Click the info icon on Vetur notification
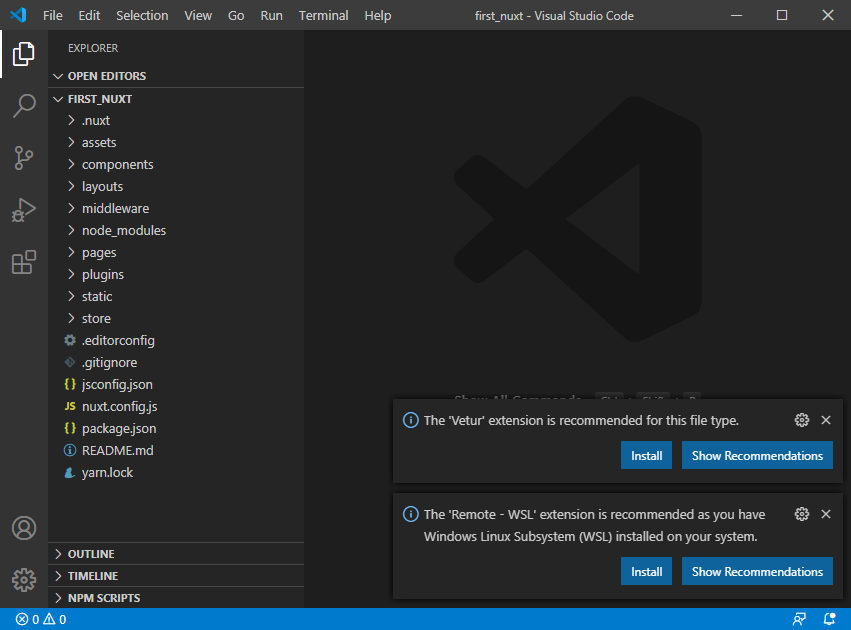The height and width of the screenshot is (630, 851). pyautogui.click(x=411, y=420)
